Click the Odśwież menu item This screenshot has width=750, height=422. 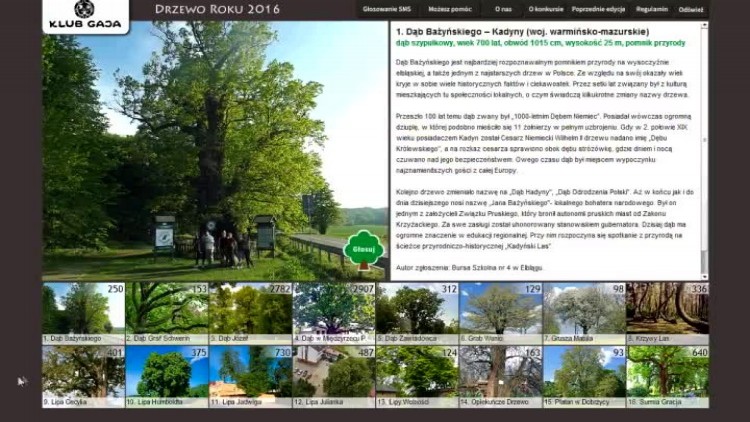[691, 10]
